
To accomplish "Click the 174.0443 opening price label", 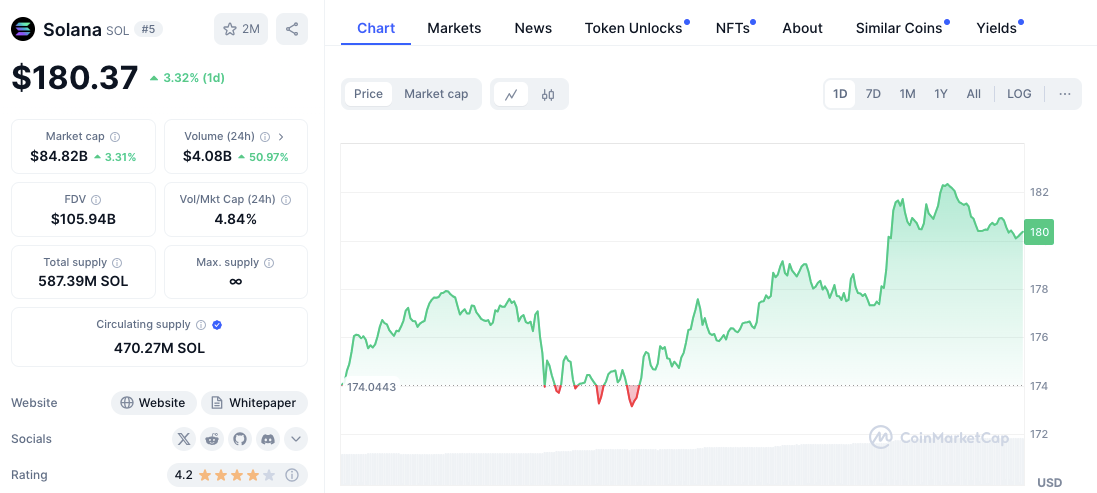I will (370, 387).
